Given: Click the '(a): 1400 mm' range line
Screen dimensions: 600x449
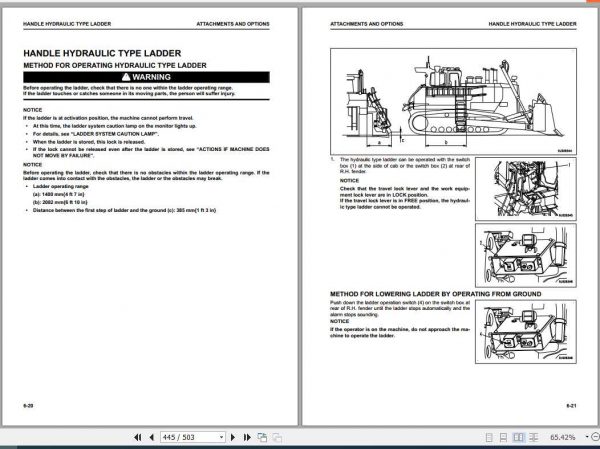Looking at the screenshot, I should (x=59, y=194).
